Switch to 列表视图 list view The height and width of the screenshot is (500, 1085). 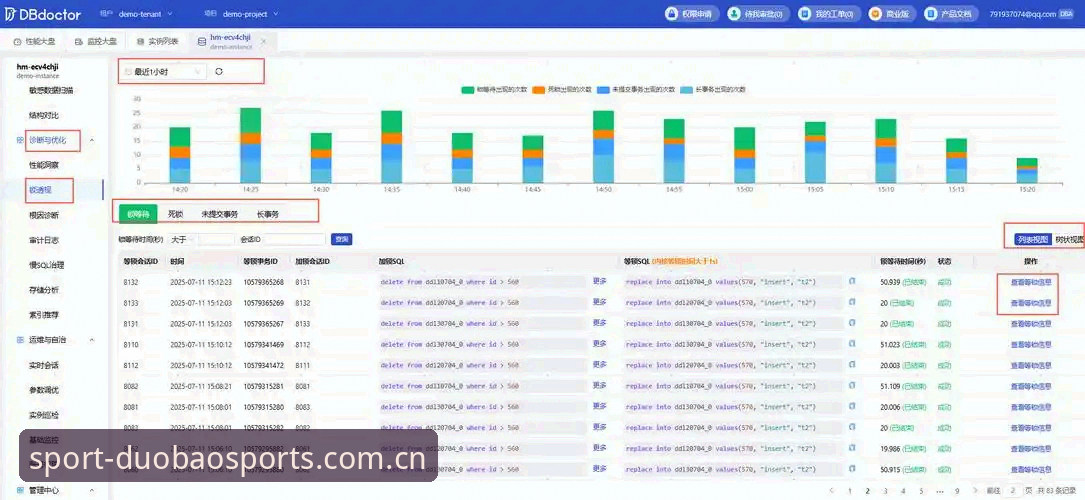(1033, 239)
